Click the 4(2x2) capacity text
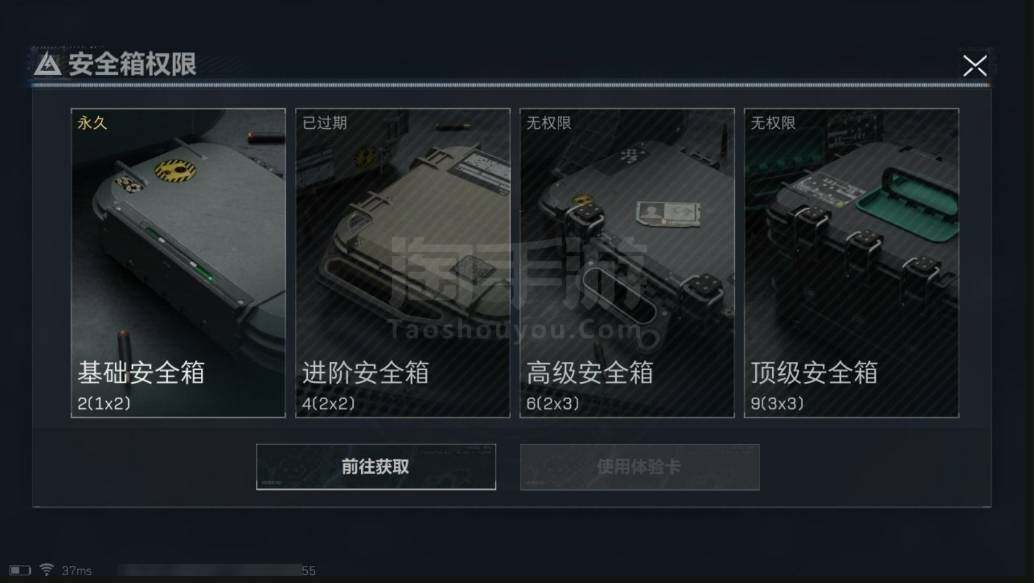Screen dimensions: 1034x583 [x=328, y=403]
